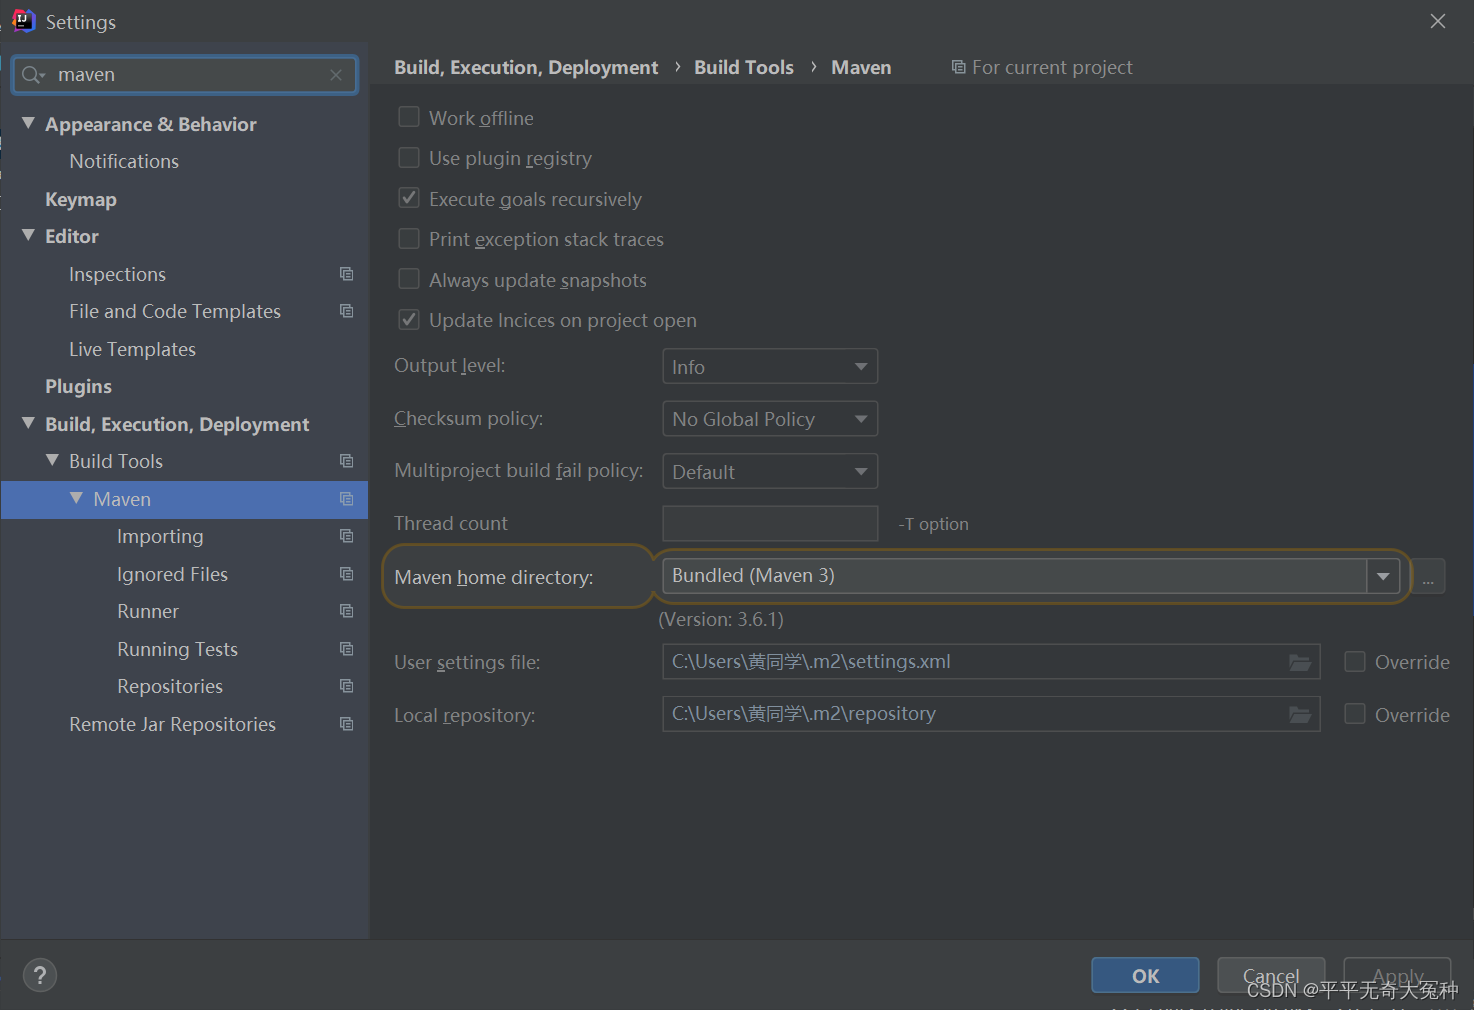
Task: Focus the settings search box
Action: pyautogui.click(x=185, y=75)
